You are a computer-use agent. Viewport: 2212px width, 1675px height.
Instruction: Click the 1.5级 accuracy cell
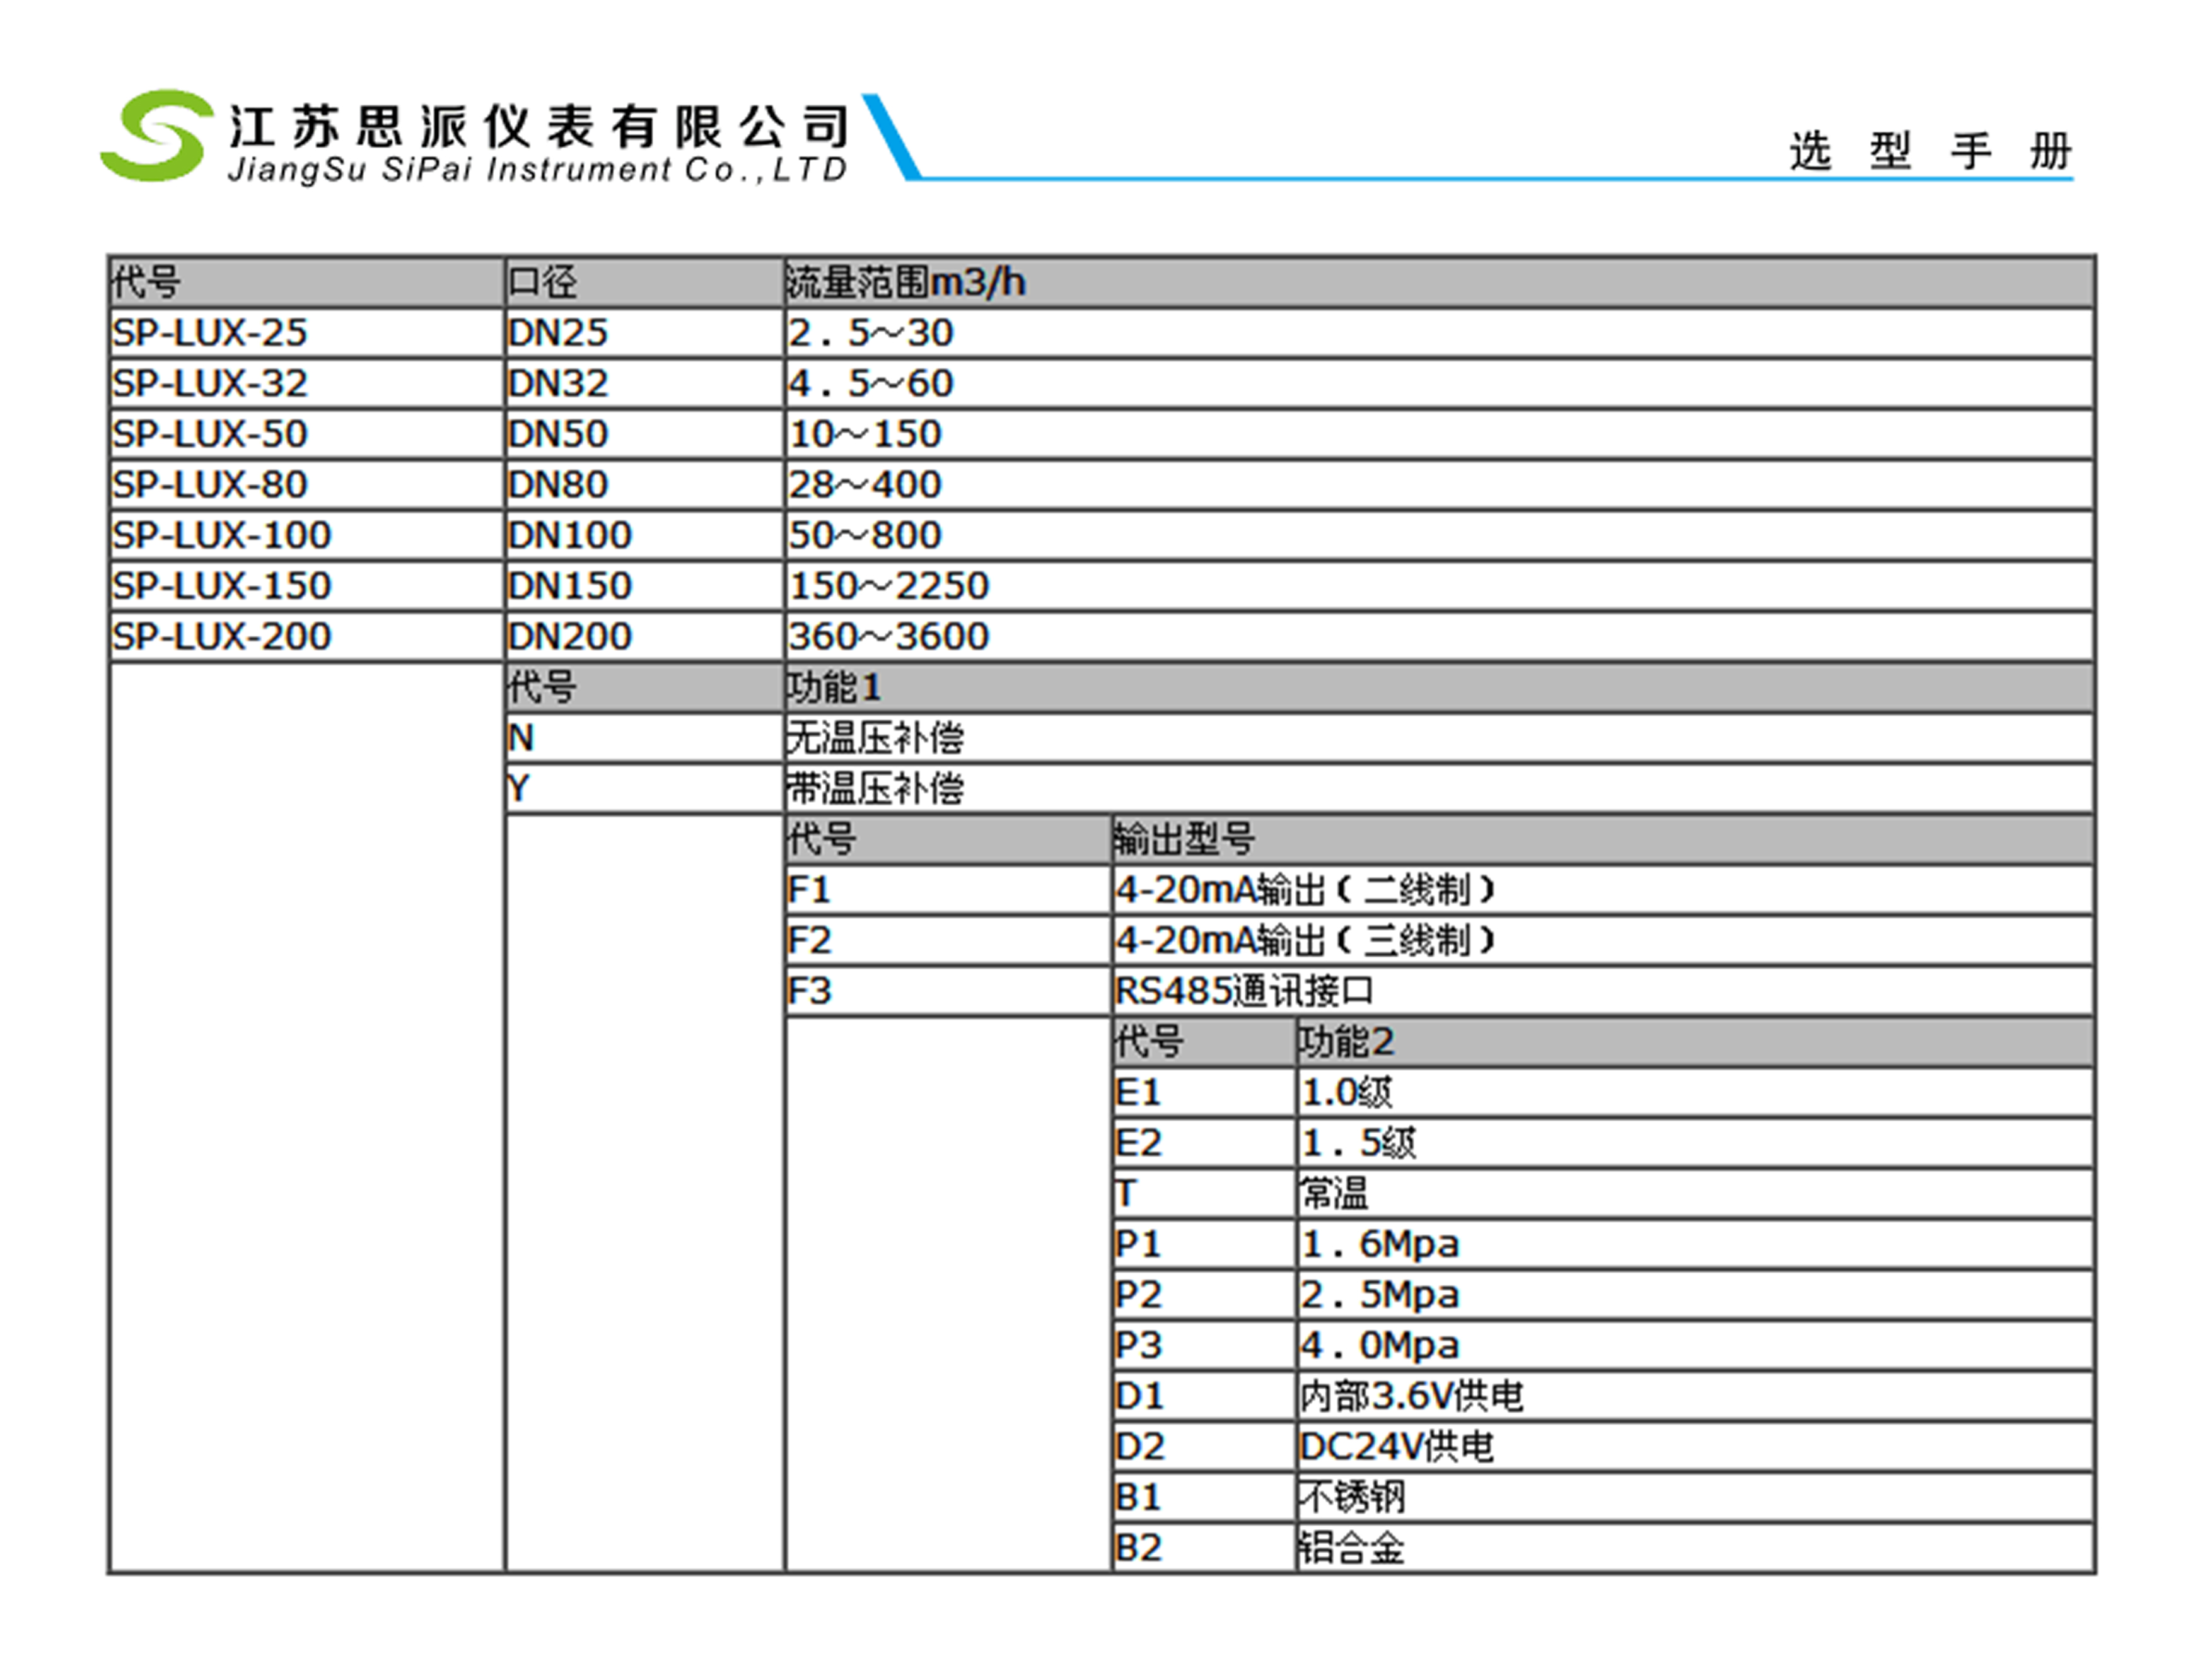coord(1695,1143)
